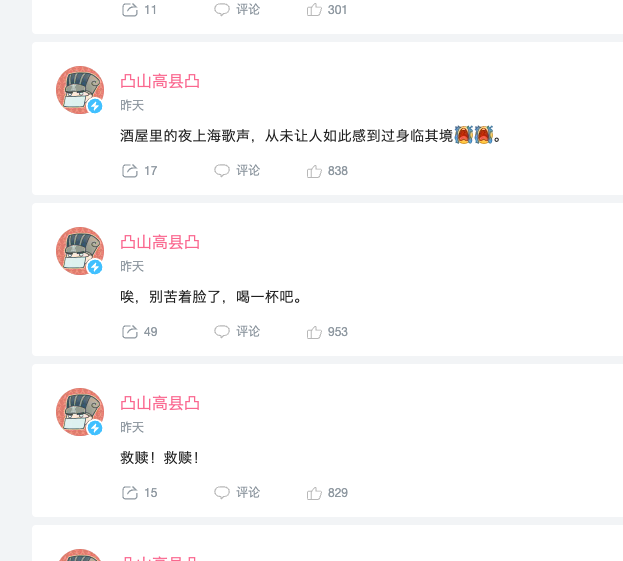Click the repost icon showing 49
Screen dimensions: 623x561
tap(130, 332)
